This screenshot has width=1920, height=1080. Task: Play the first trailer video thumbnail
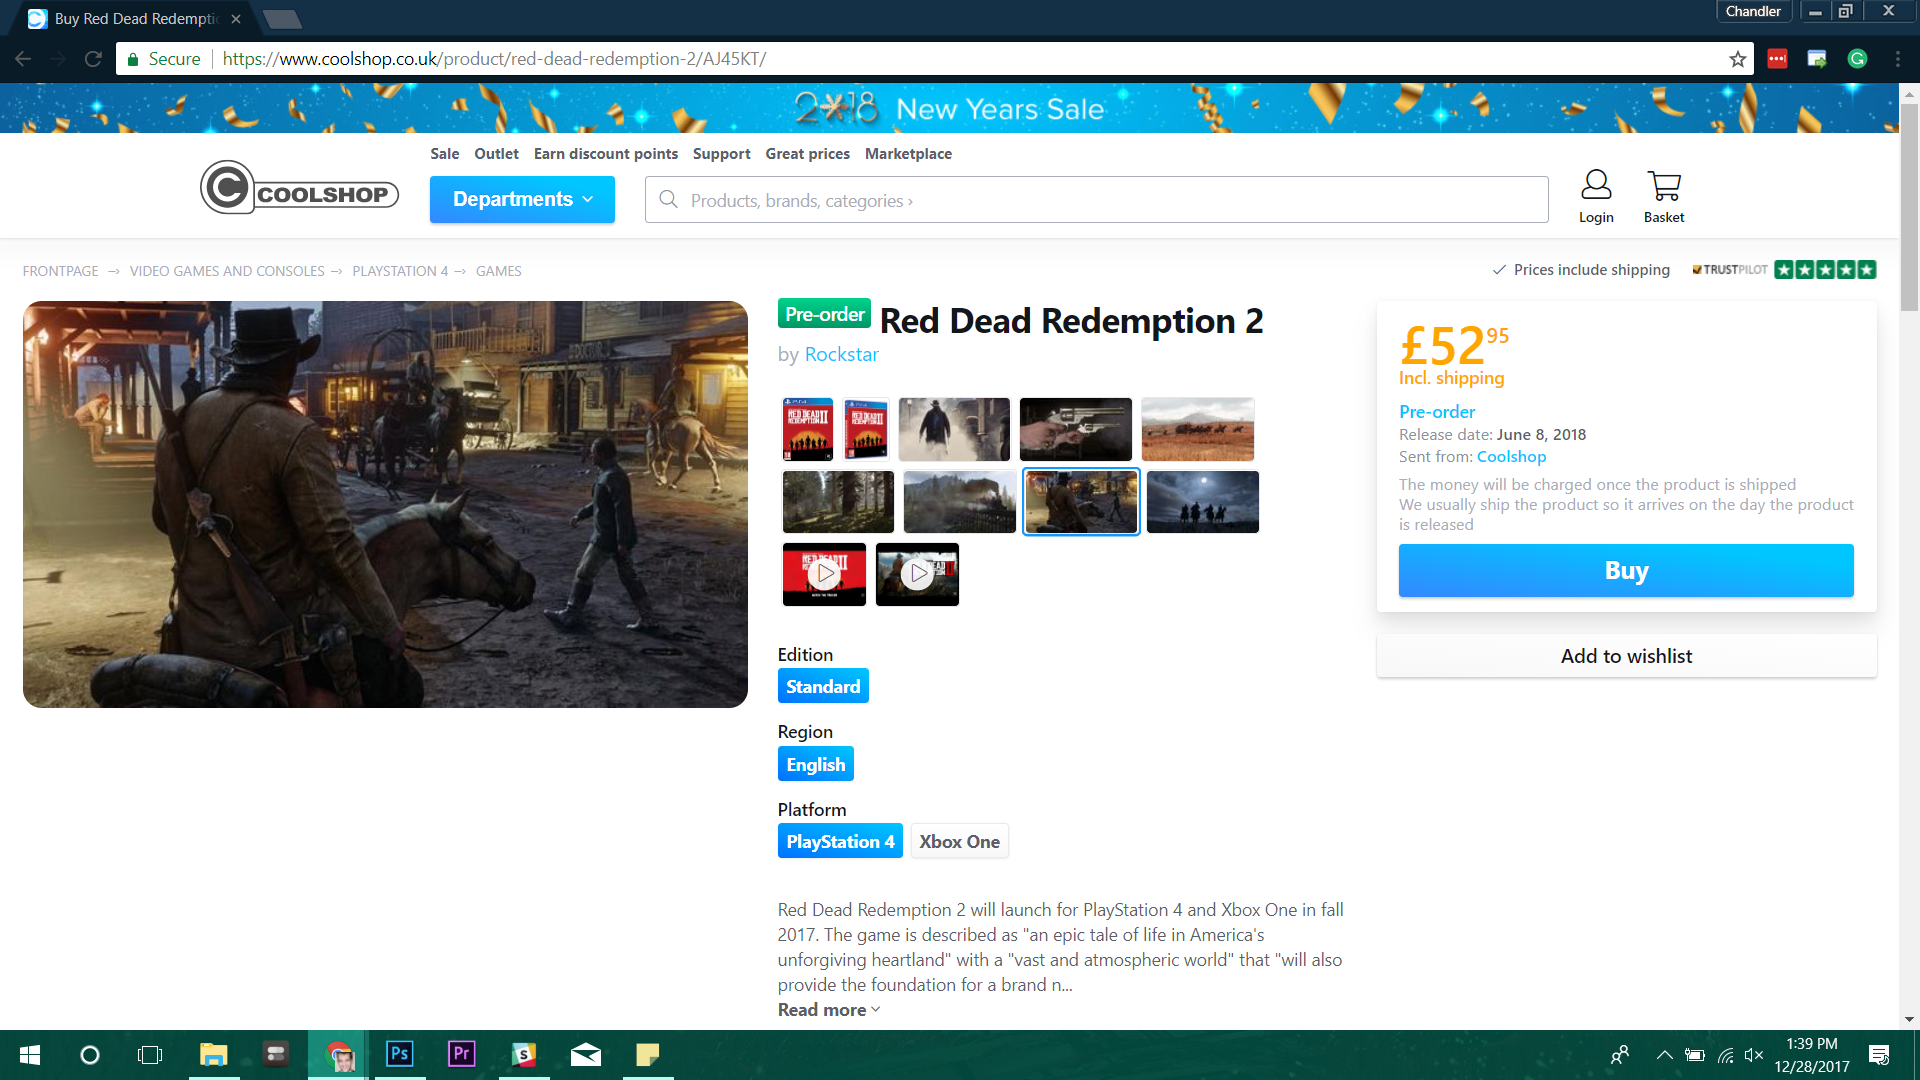824,574
